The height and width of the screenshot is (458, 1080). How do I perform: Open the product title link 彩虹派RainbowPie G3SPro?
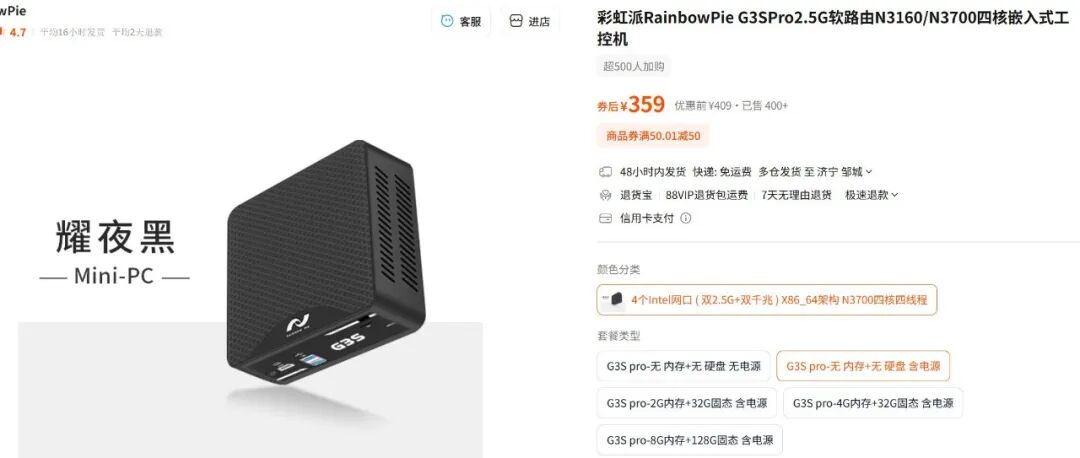click(833, 29)
